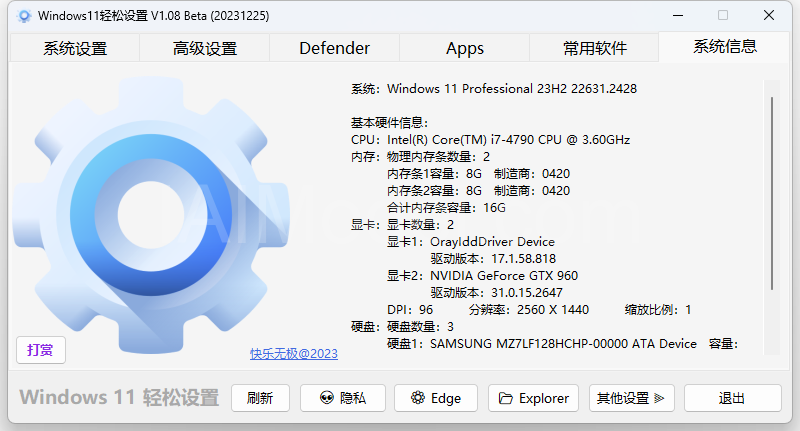Switch to the 系统设置 tab
The height and width of the screenshot is (431, 800).
(75, 48)
